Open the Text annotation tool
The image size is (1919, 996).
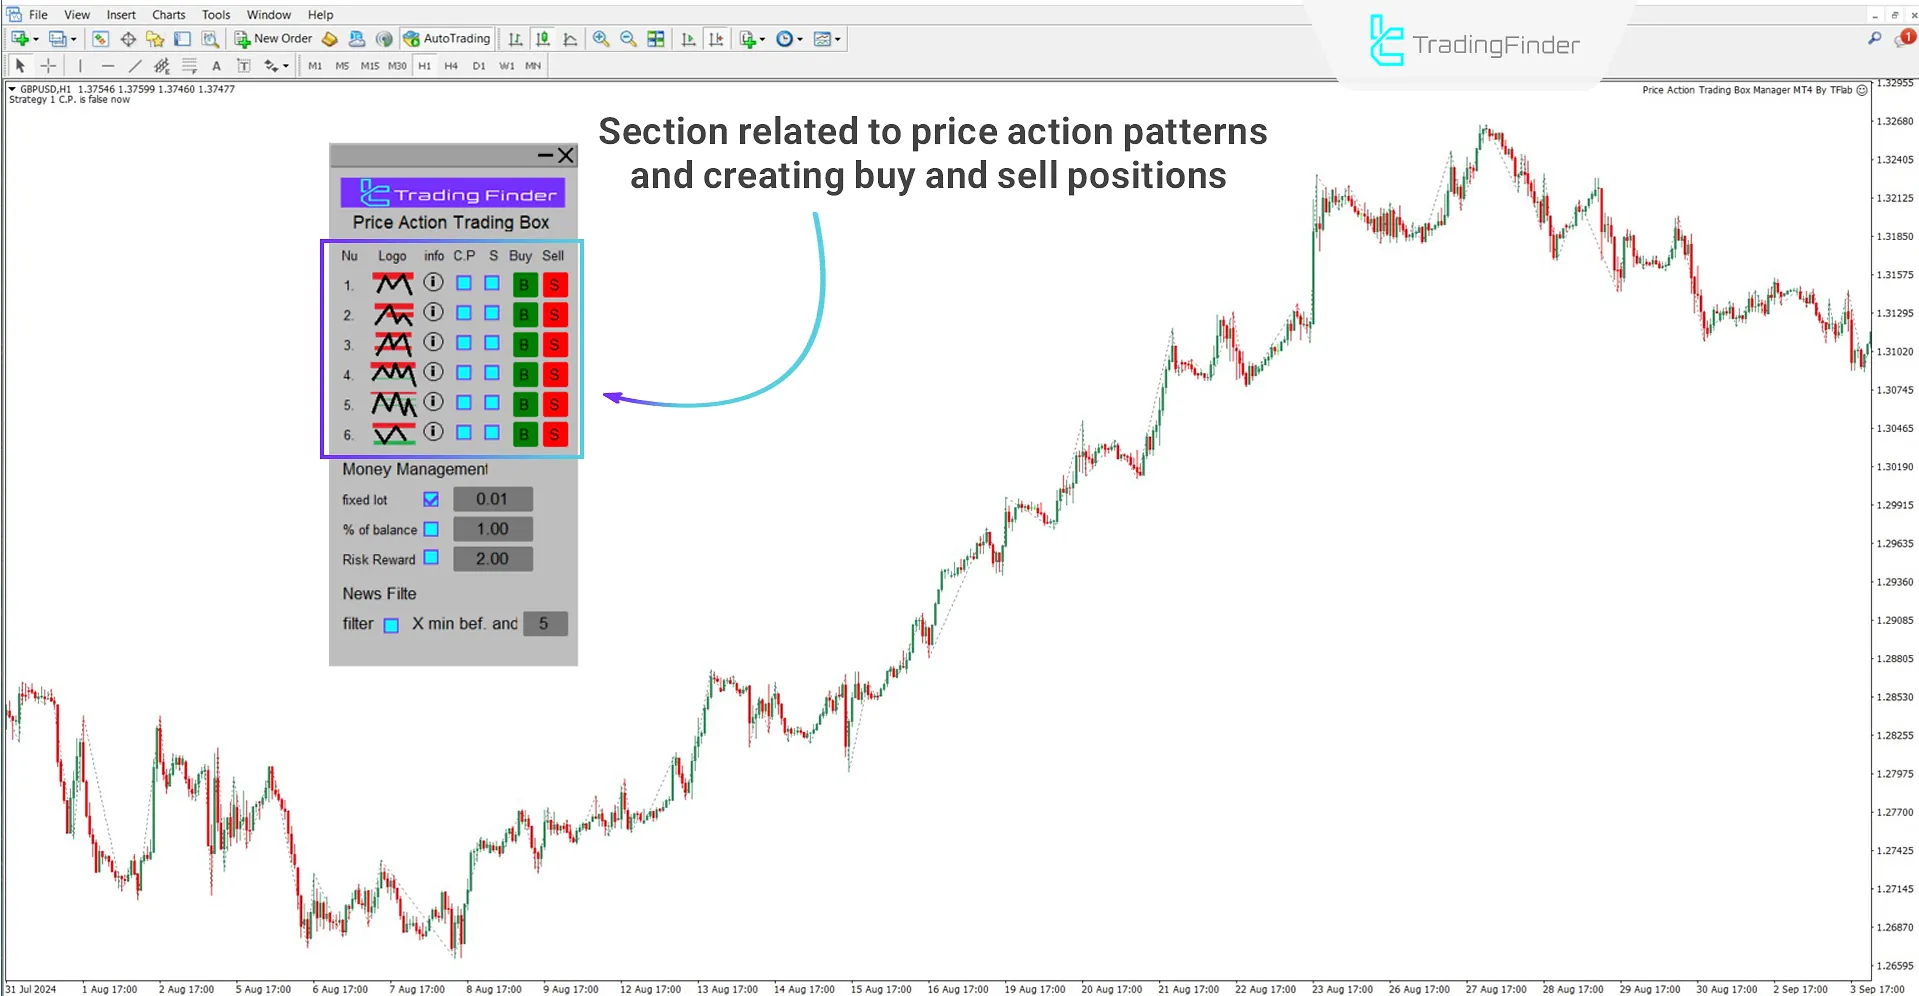(216, 65)
